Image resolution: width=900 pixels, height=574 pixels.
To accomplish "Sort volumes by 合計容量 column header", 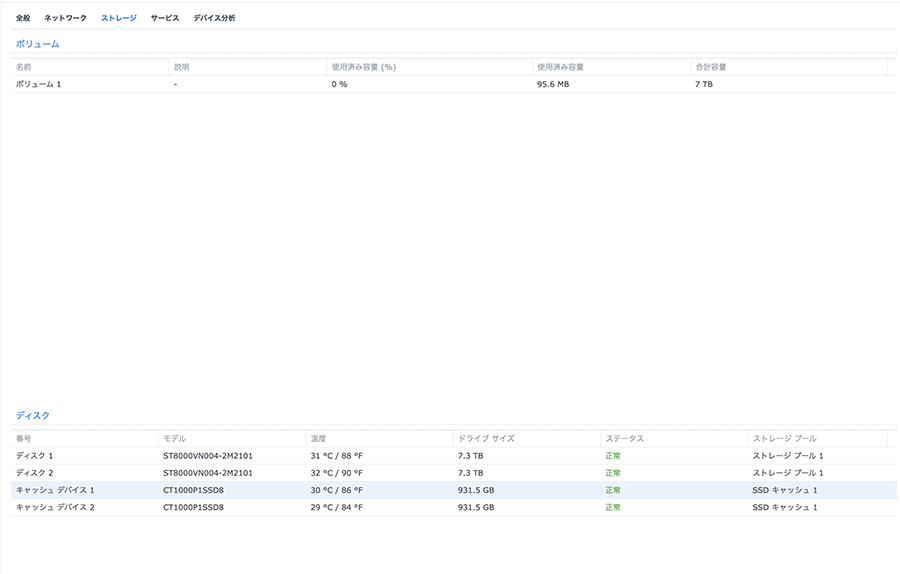I will [711, 67].
